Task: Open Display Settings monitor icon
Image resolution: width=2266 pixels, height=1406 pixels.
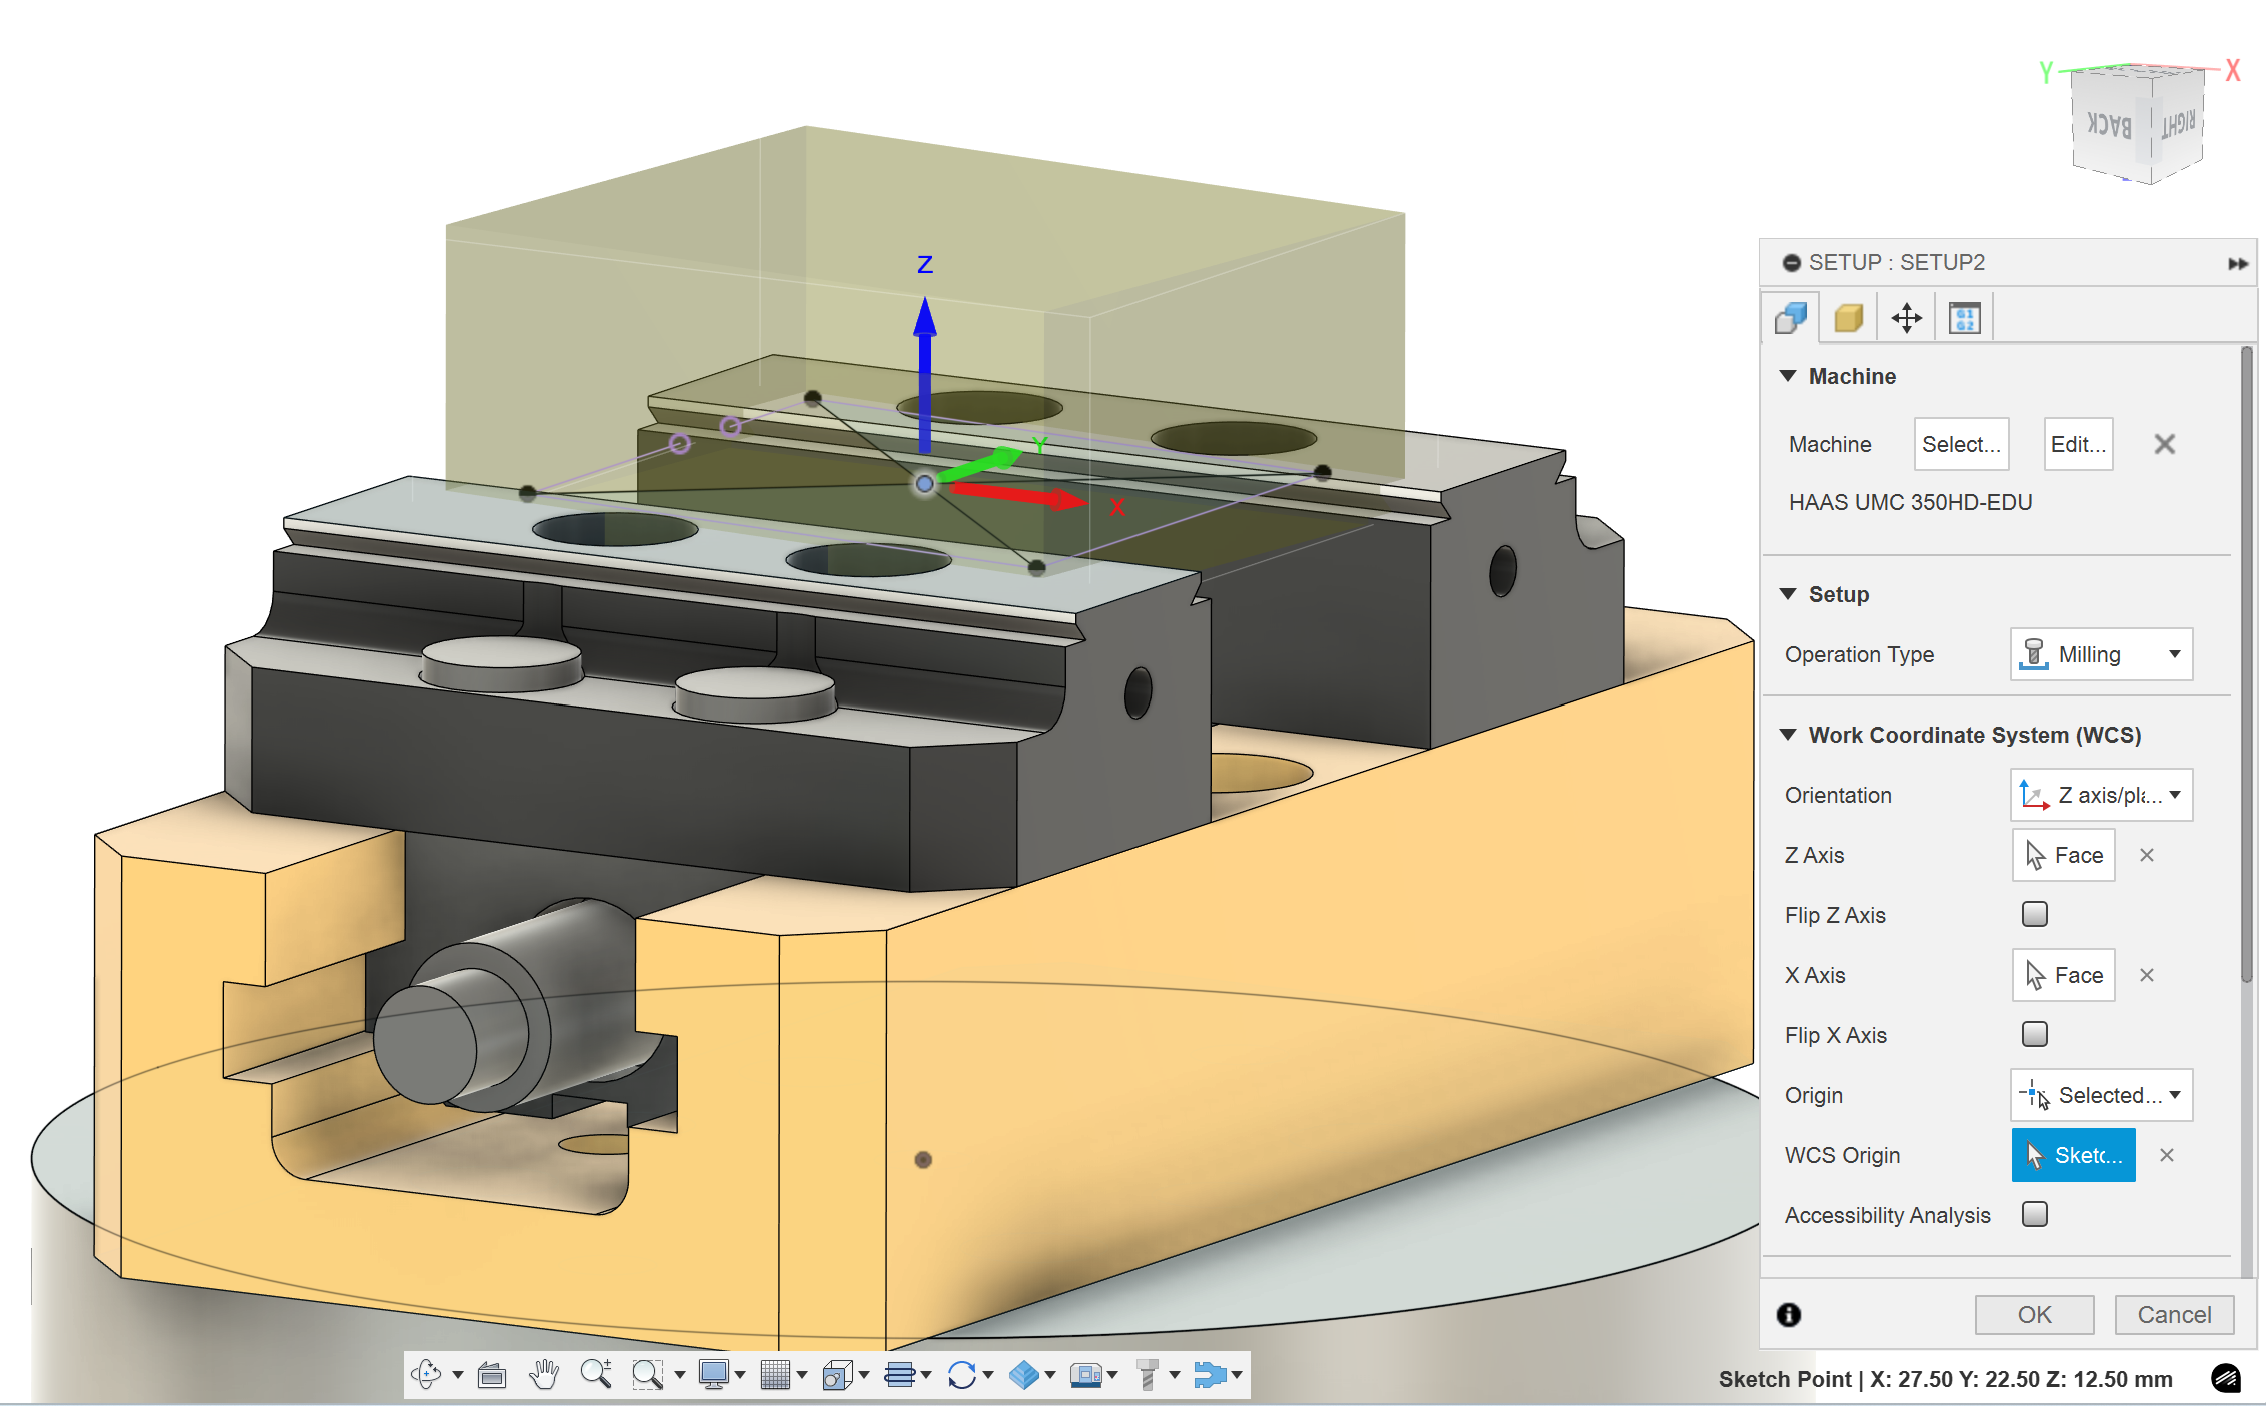Action: click(x=713, y=1374)
